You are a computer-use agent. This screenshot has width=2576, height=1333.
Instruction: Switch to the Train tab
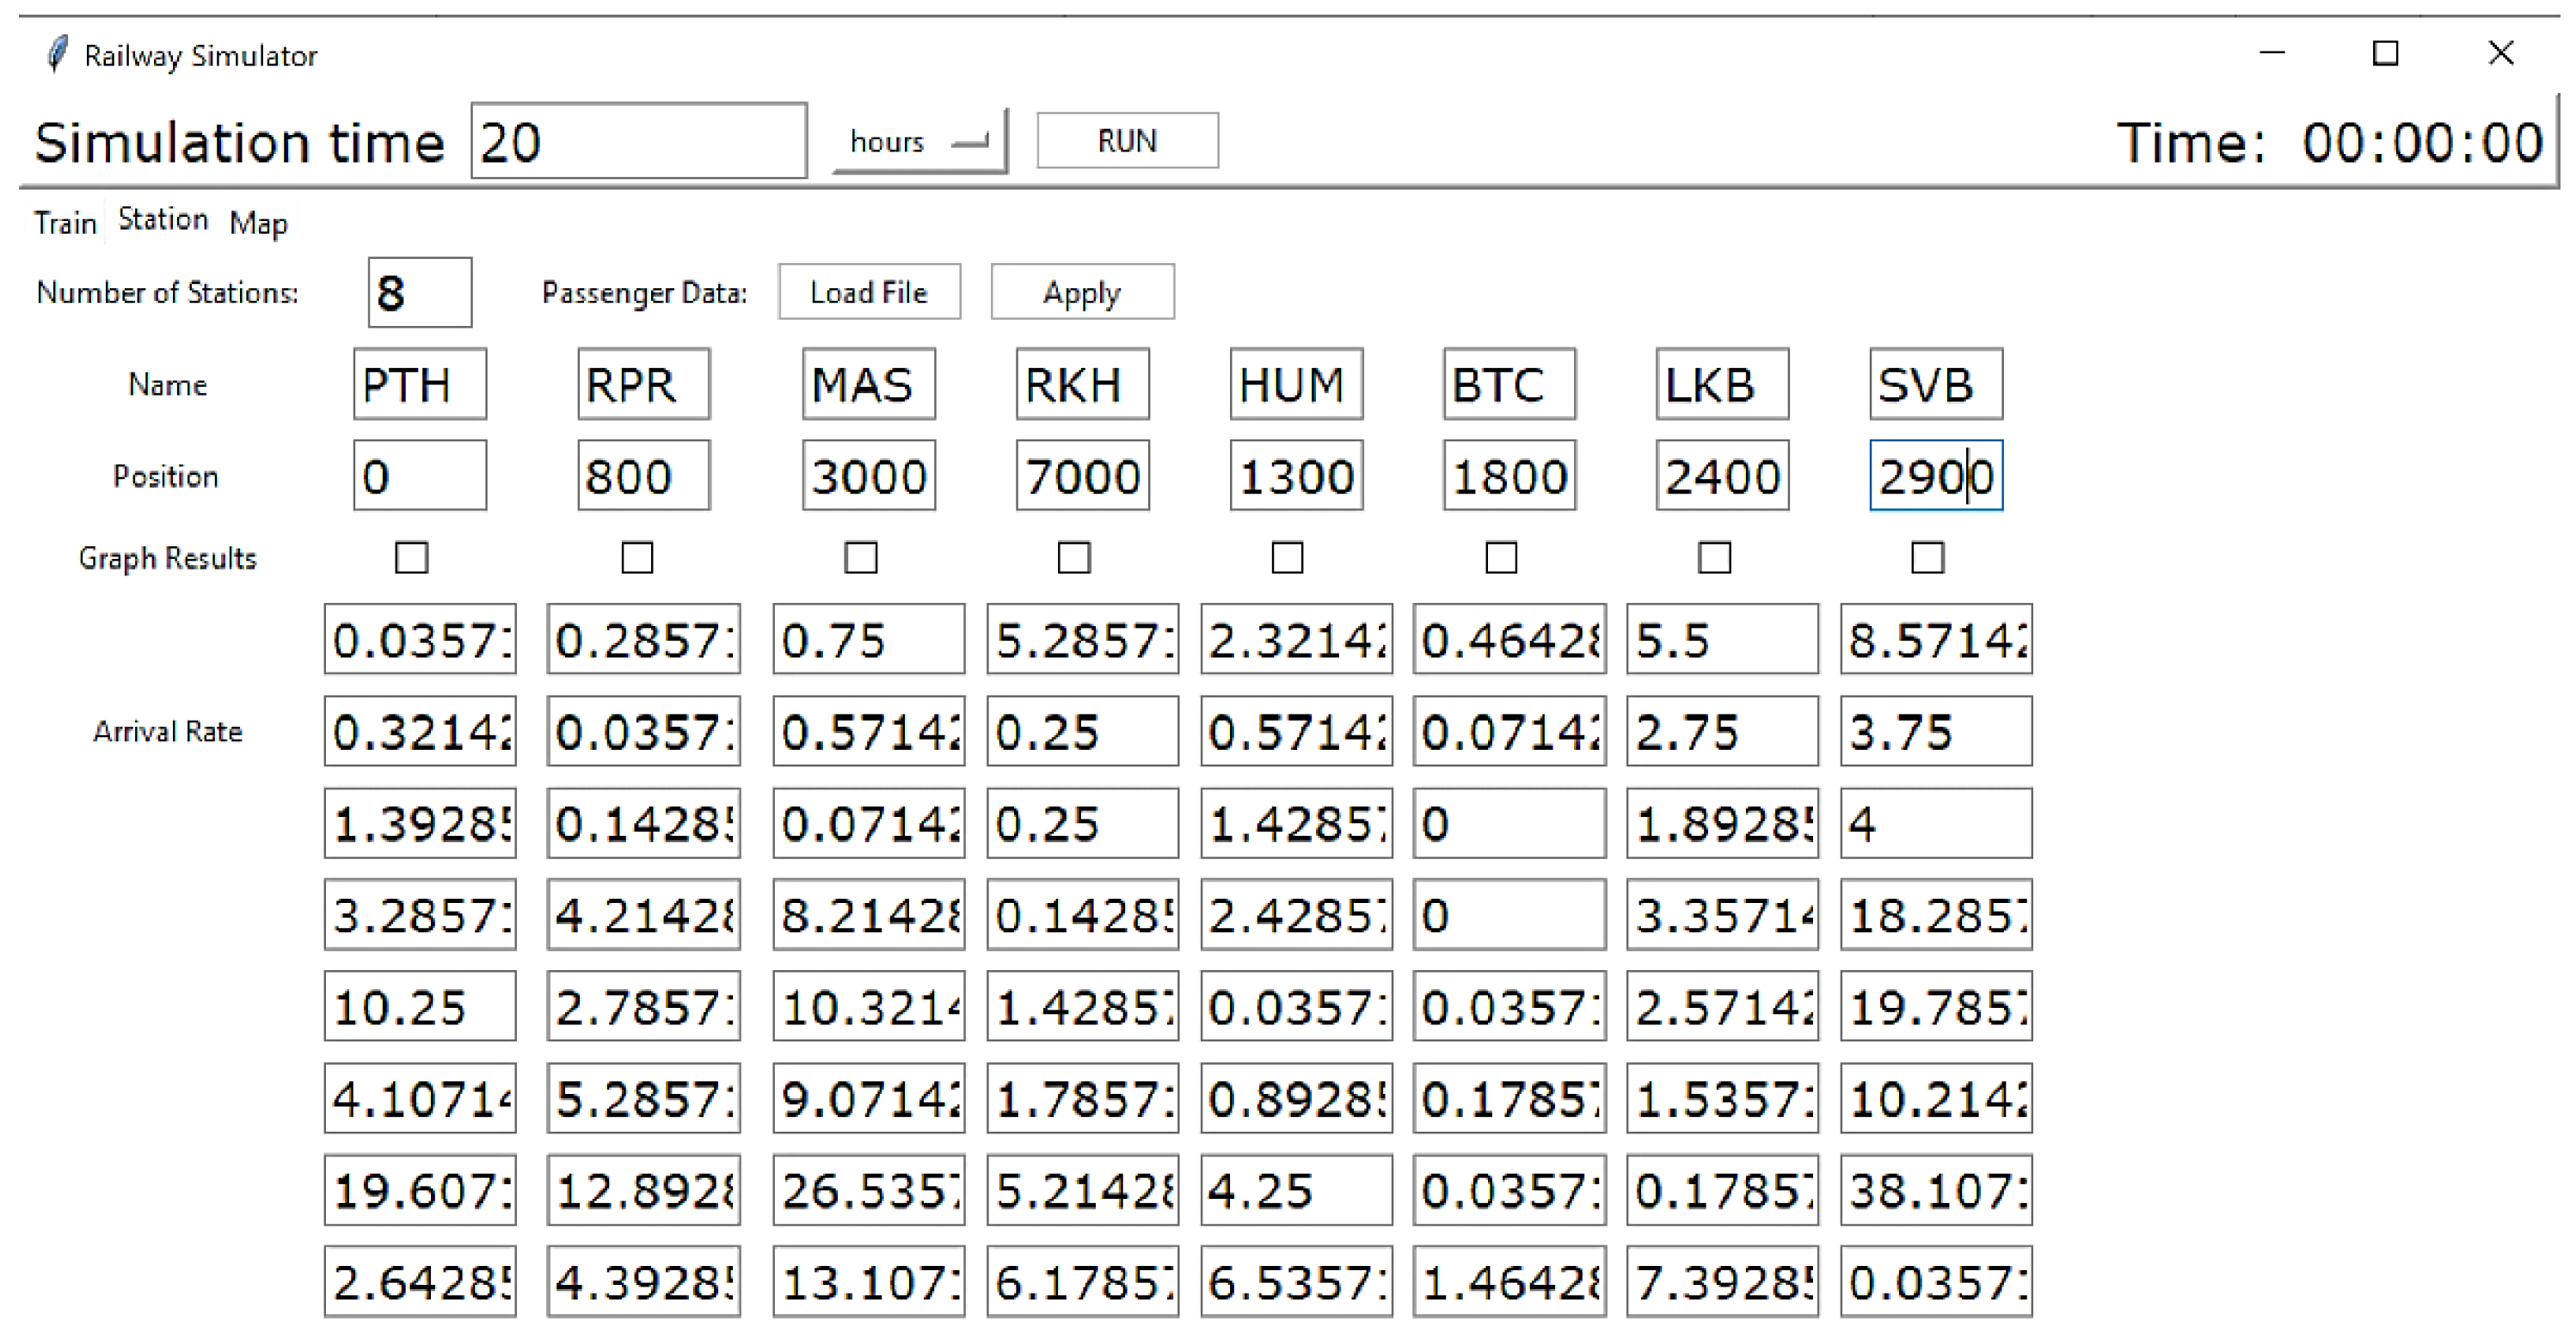[x=65, y=222]
